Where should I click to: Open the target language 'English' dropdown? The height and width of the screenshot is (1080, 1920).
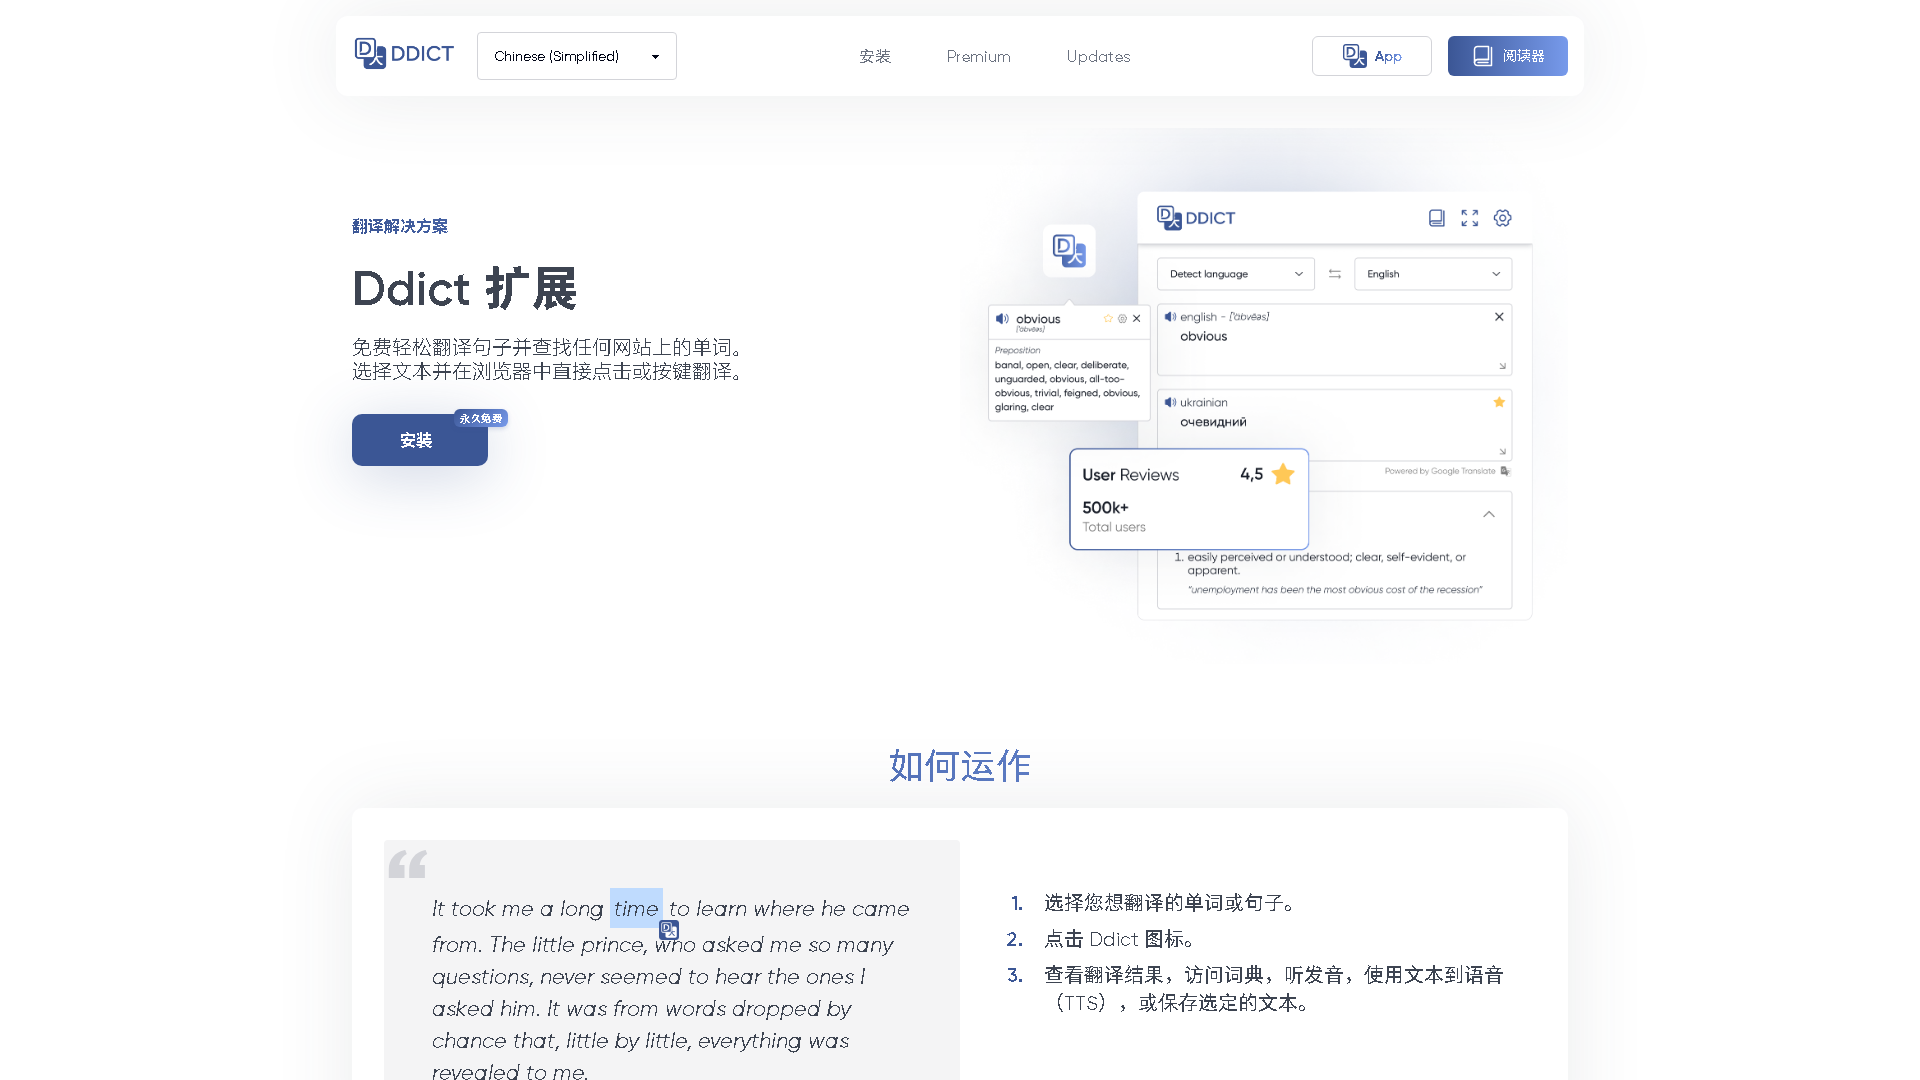coord(1432,273)
